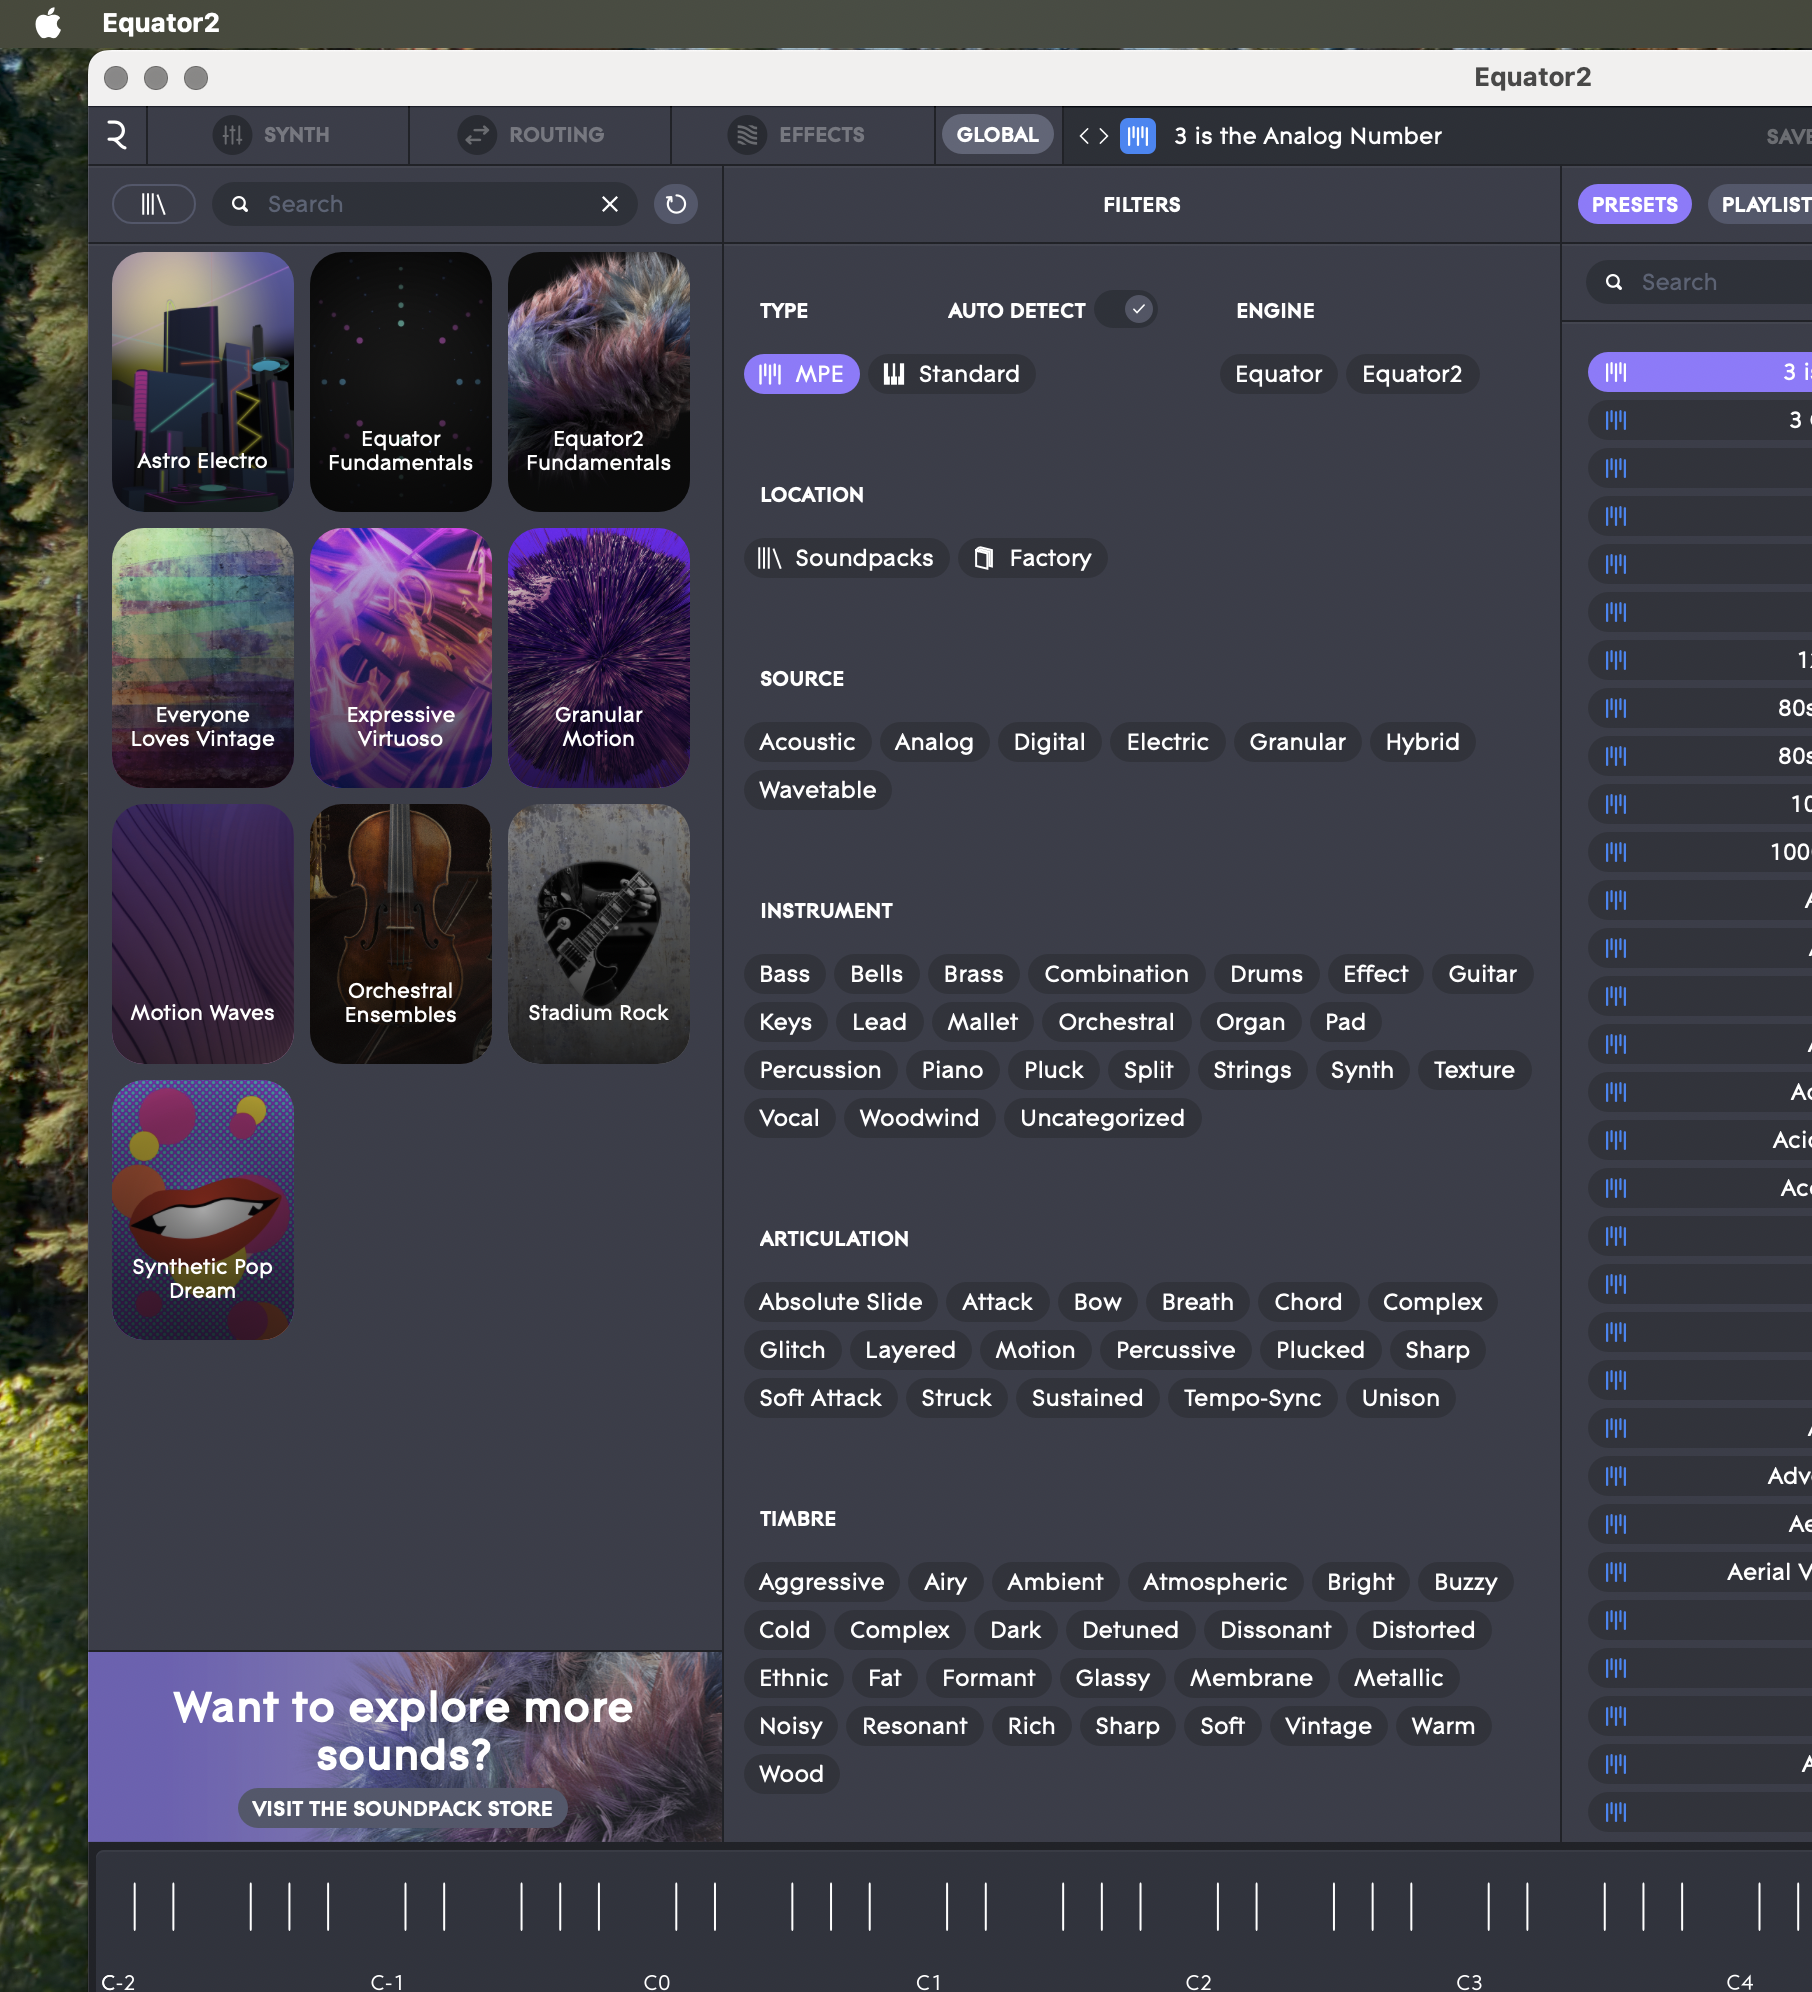
Task: Select the Analog source filter
Action: coord(934,742)
